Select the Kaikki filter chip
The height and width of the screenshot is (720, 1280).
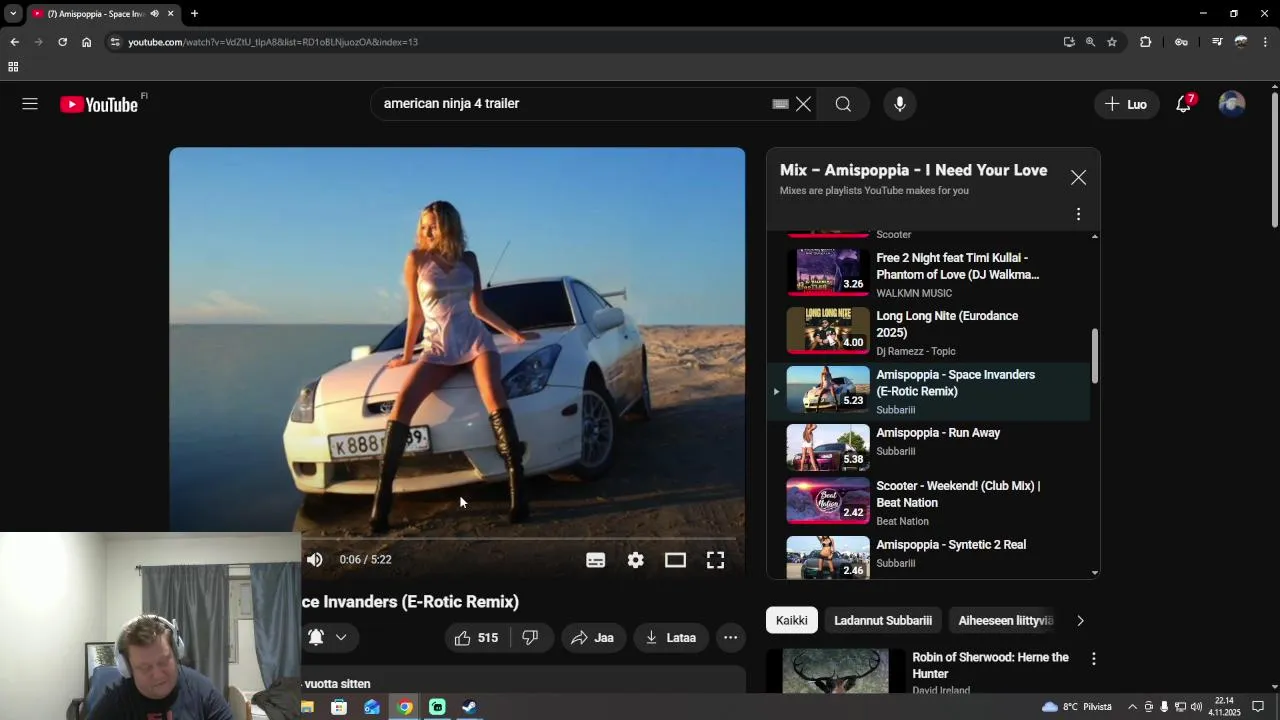[x=792, y=621]
